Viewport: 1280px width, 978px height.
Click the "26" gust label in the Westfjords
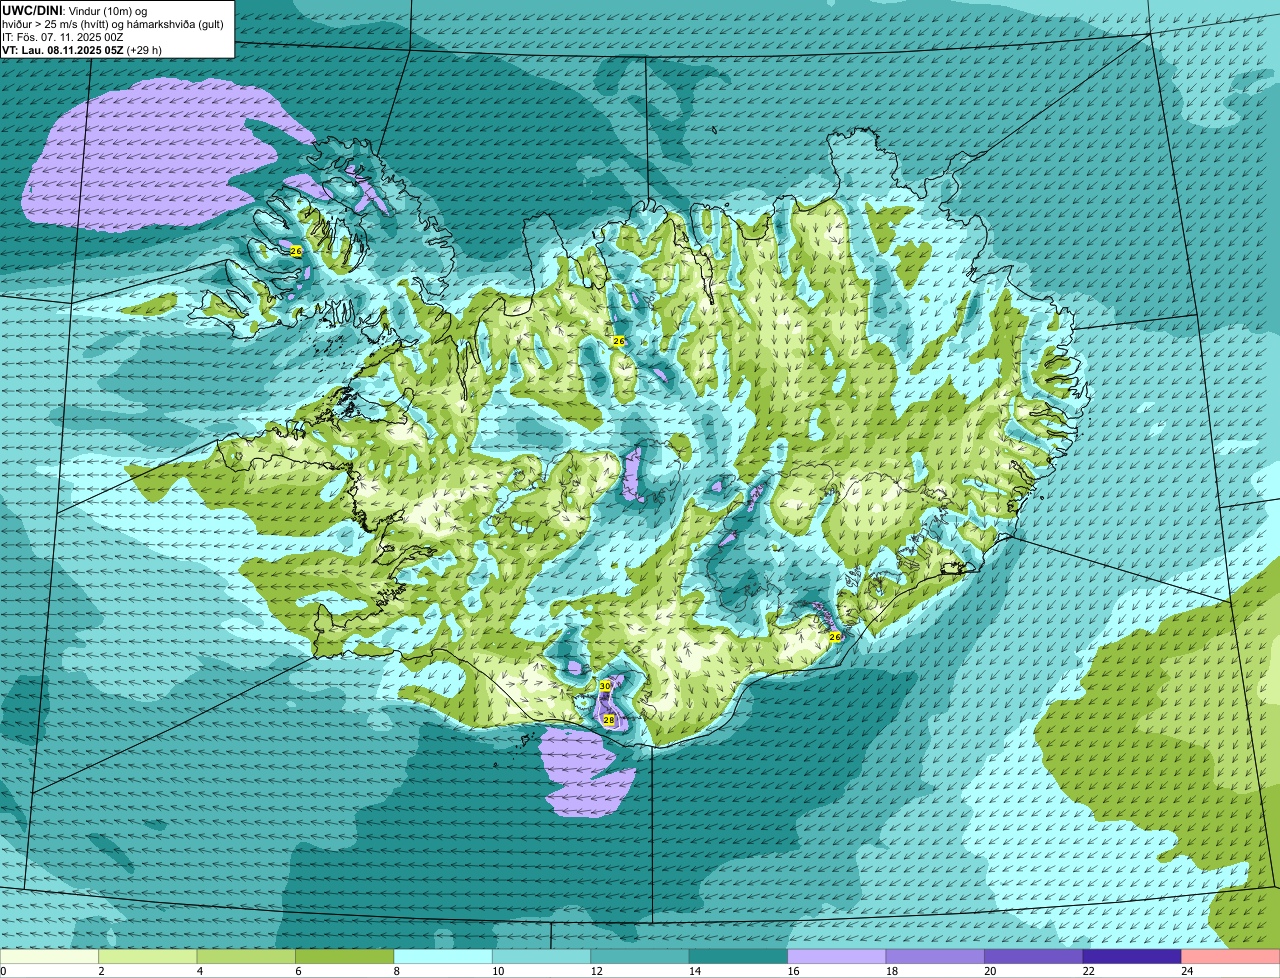click(x=296, y=251)
